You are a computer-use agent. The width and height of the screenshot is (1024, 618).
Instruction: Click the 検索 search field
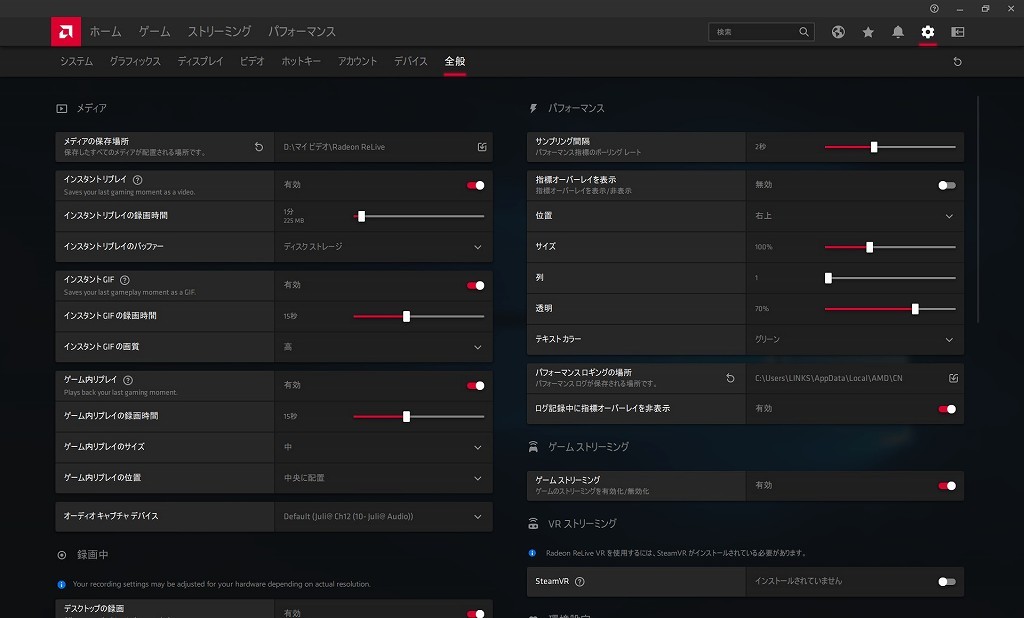pyautogui.click(x=754, y=32)
